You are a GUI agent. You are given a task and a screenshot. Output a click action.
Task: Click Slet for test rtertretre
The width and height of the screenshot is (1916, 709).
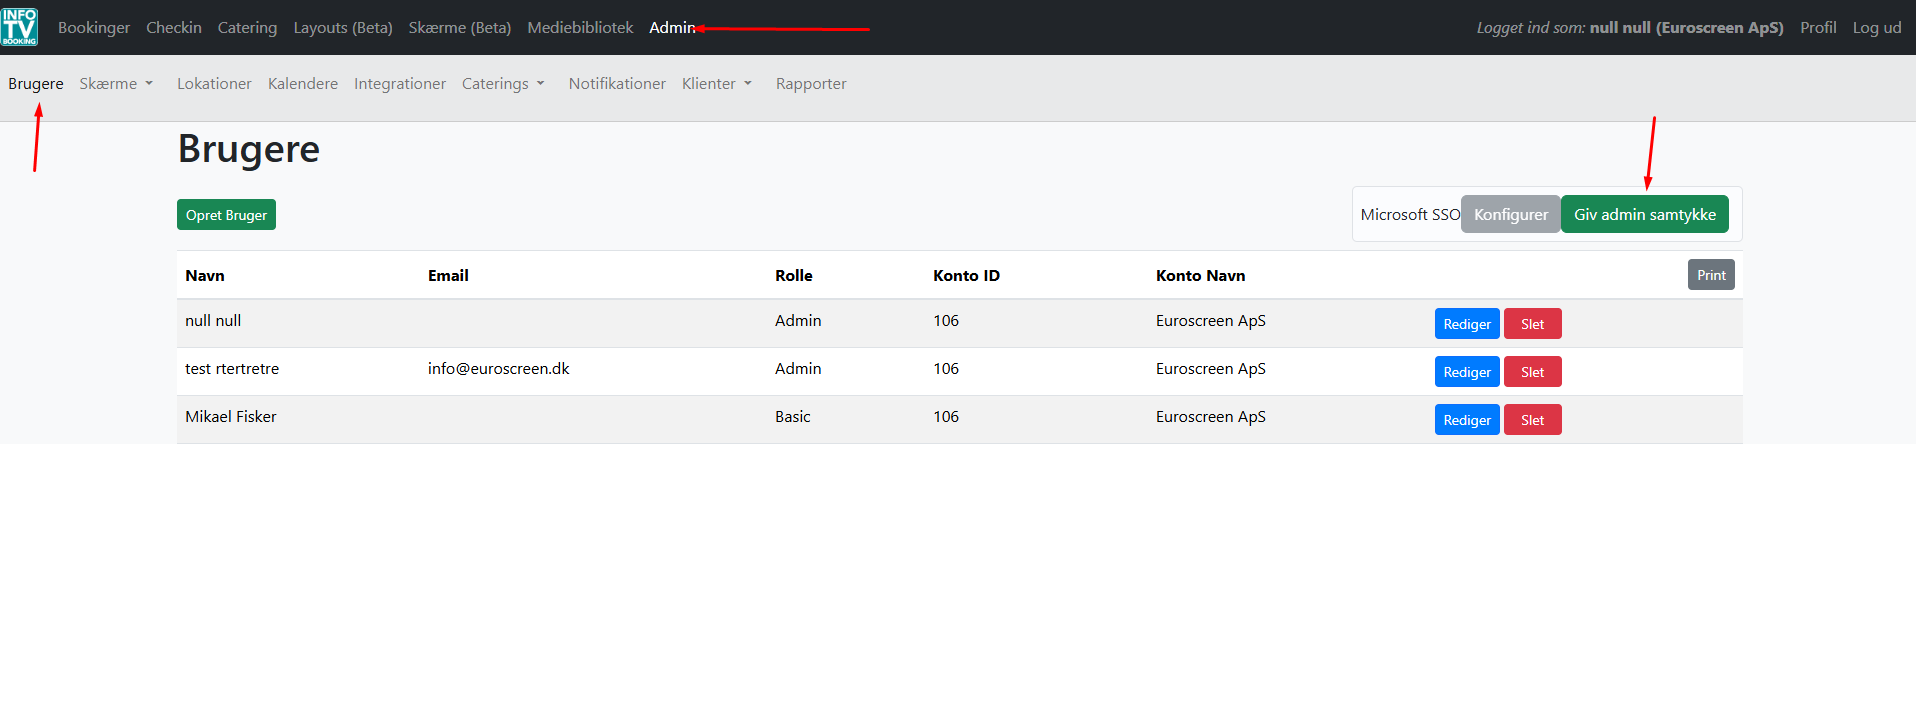coord(1532,372)
